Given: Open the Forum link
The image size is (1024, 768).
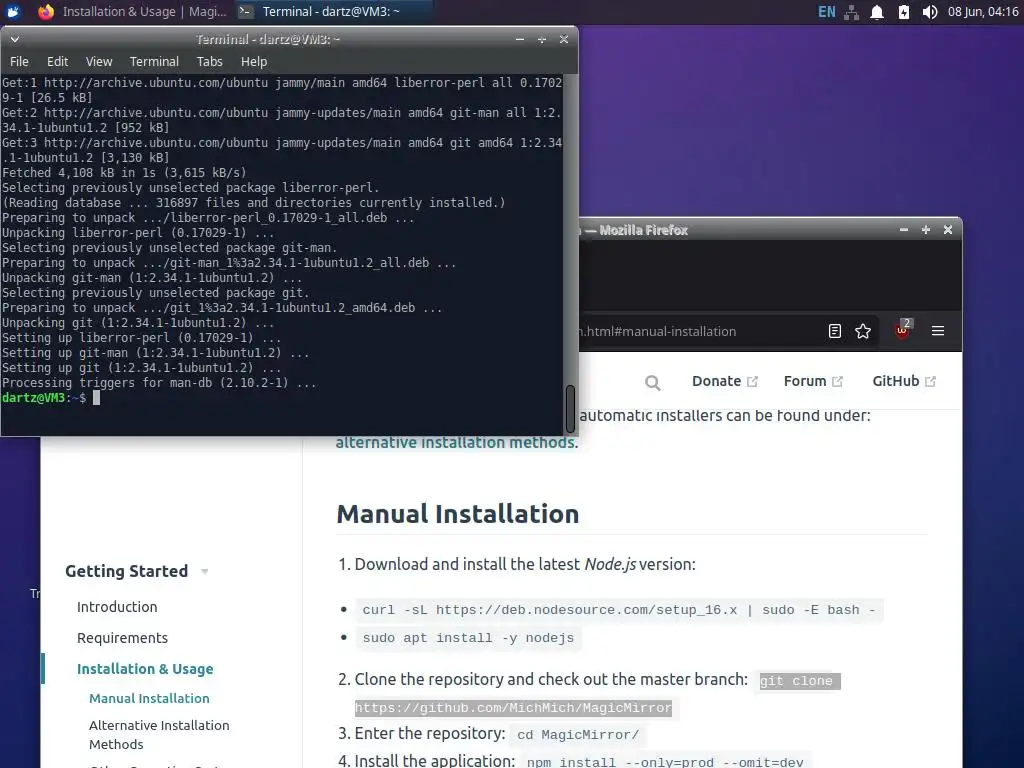Looking at the screenshot, I should click(x=813, y=381).
